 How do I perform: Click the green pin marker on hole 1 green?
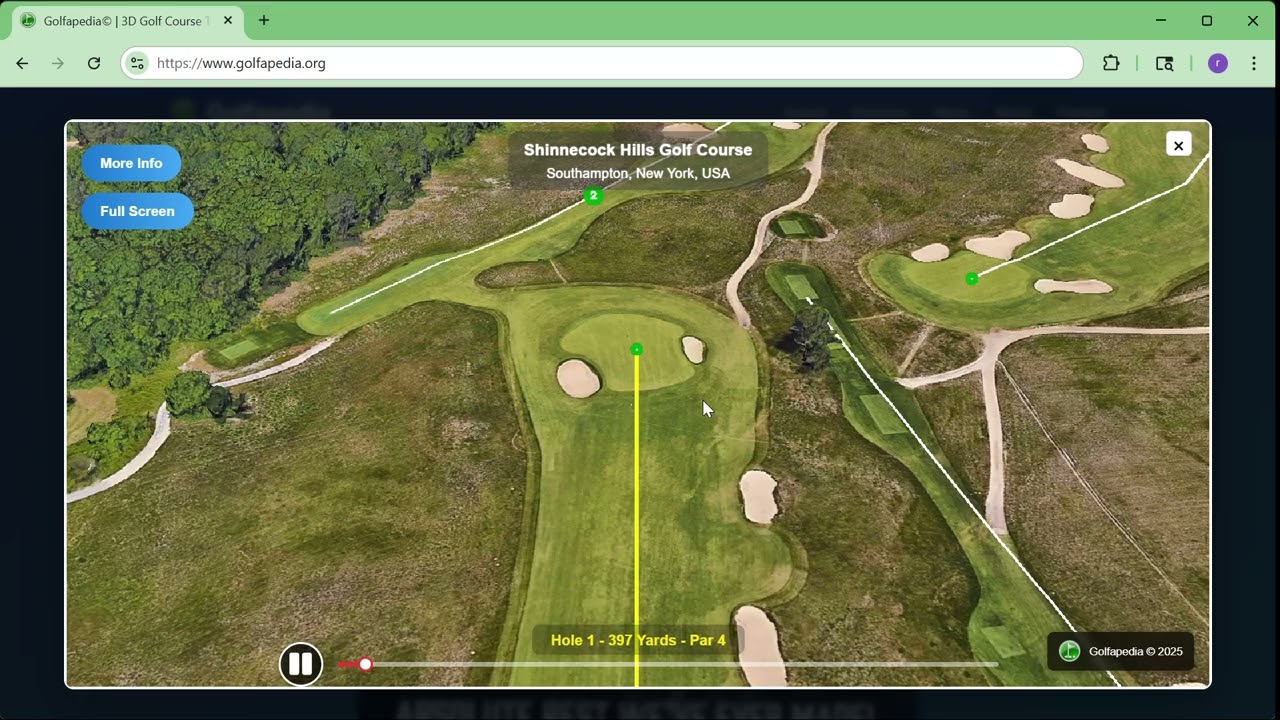(x=637, y=349)
